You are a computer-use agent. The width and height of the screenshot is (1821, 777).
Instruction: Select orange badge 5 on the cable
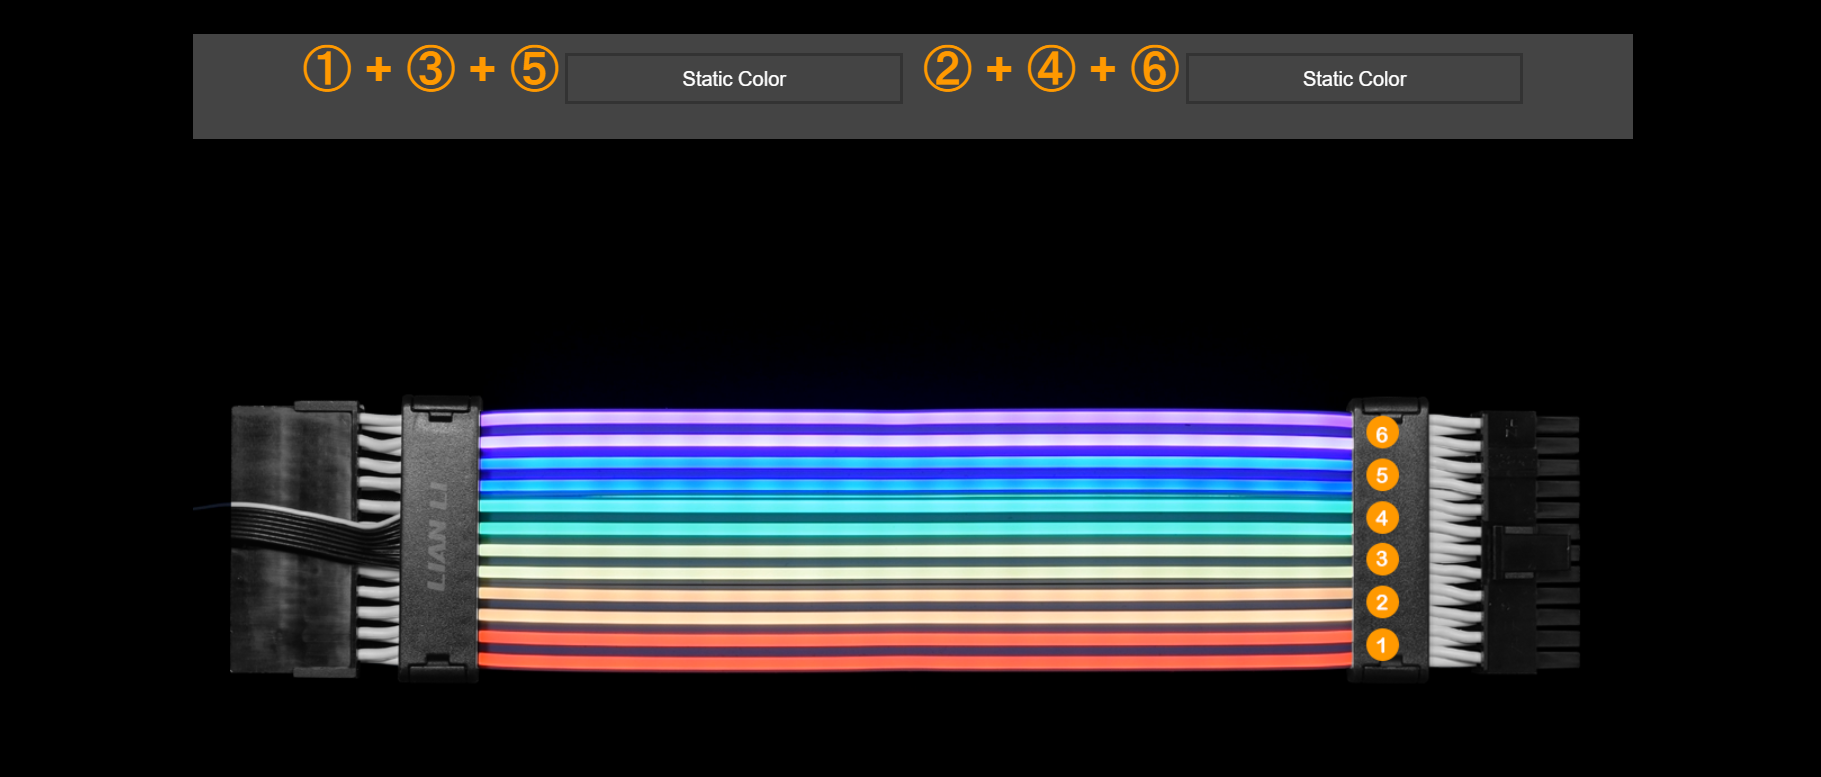(1382, 475)
